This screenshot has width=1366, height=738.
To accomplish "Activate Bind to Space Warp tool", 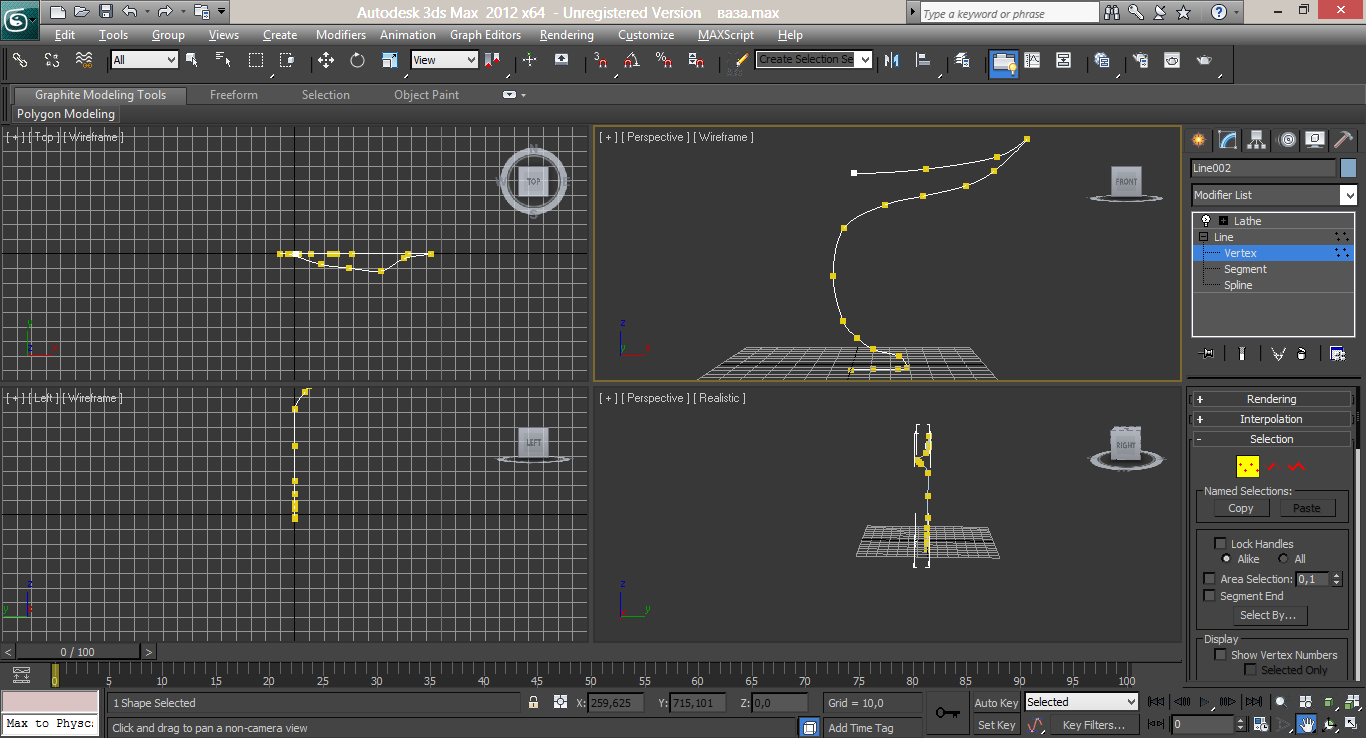I will pos(84,60).
